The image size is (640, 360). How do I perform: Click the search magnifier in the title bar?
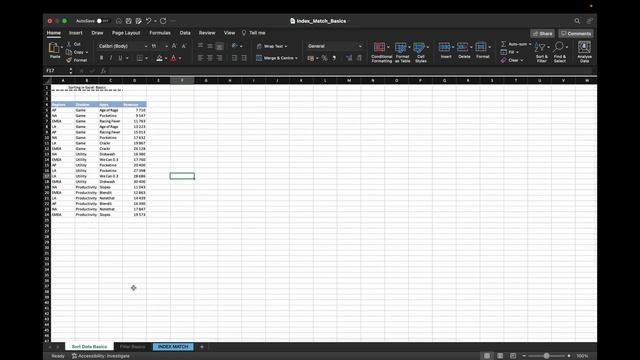[x=577, y=21]
